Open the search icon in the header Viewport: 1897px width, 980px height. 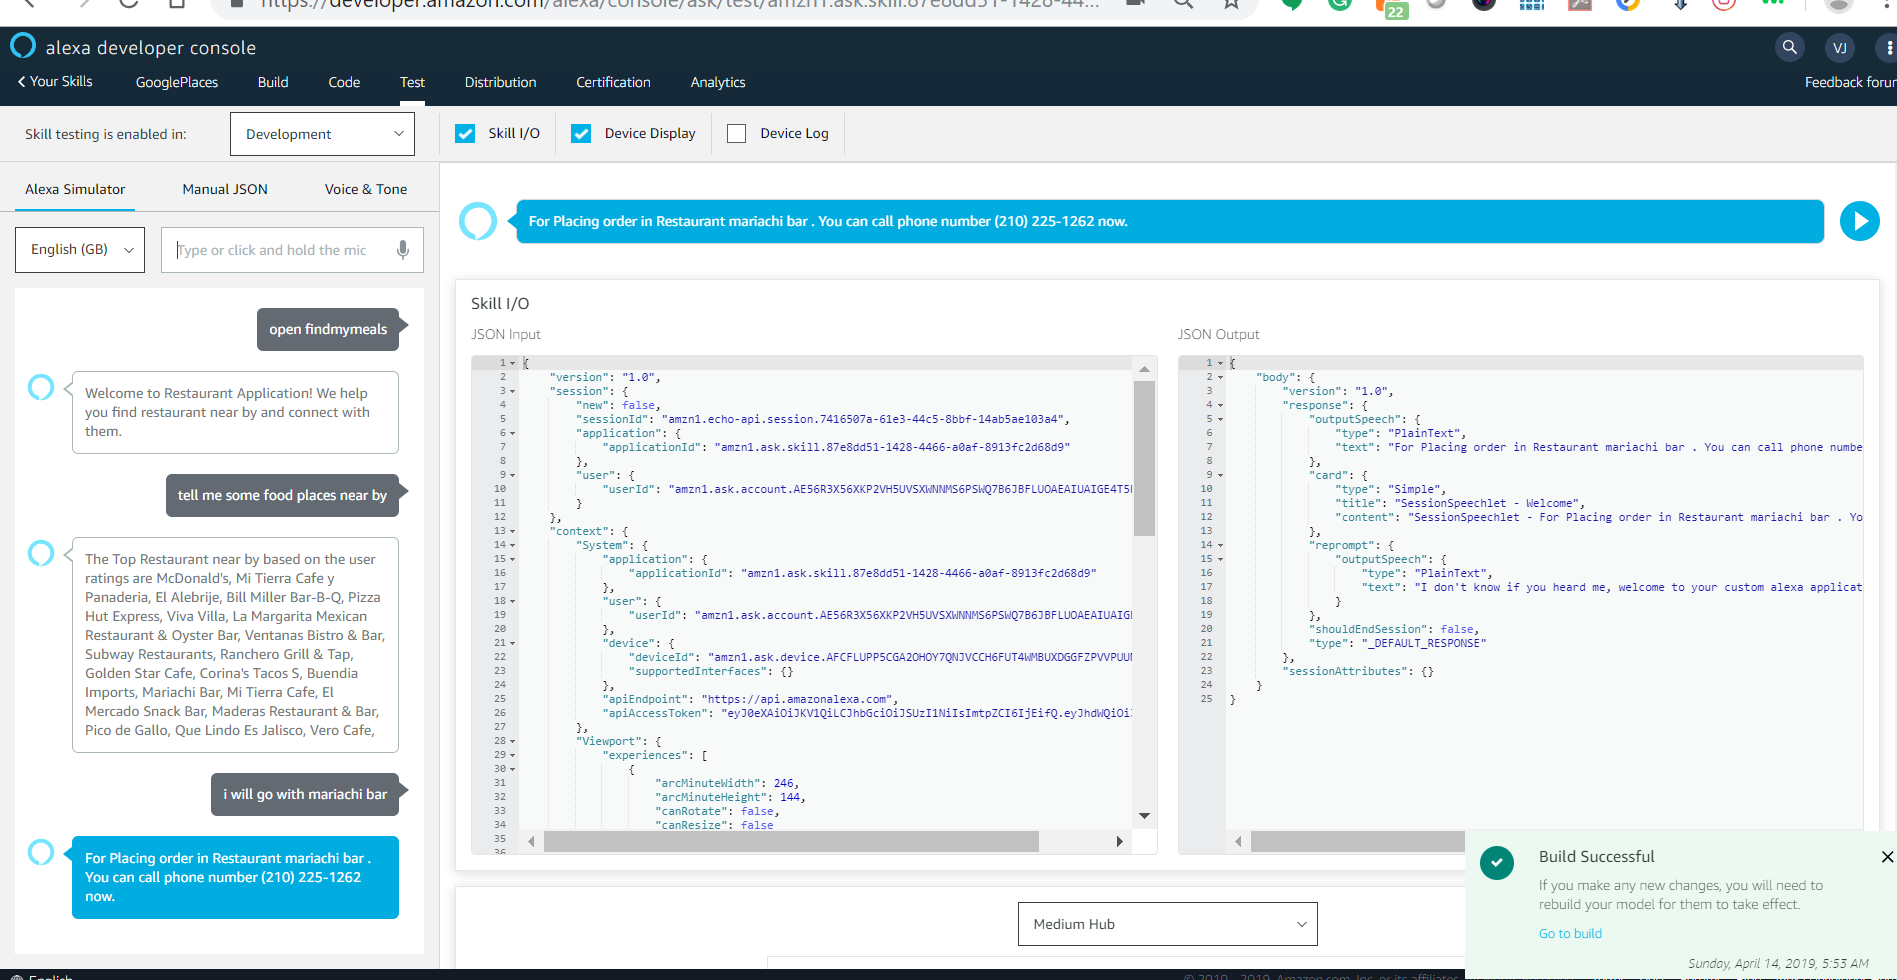click(1789, 47)
